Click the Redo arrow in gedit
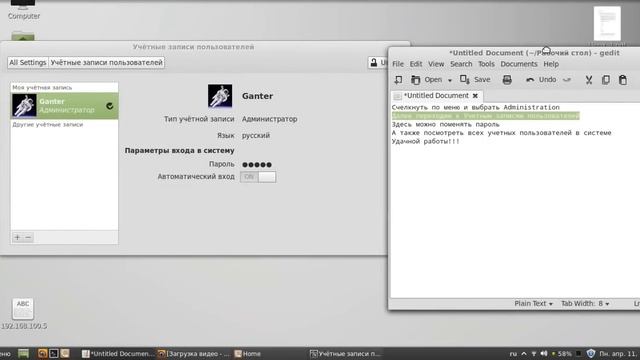The width and height of the screenshot is (640, 360). click(567, 80)
